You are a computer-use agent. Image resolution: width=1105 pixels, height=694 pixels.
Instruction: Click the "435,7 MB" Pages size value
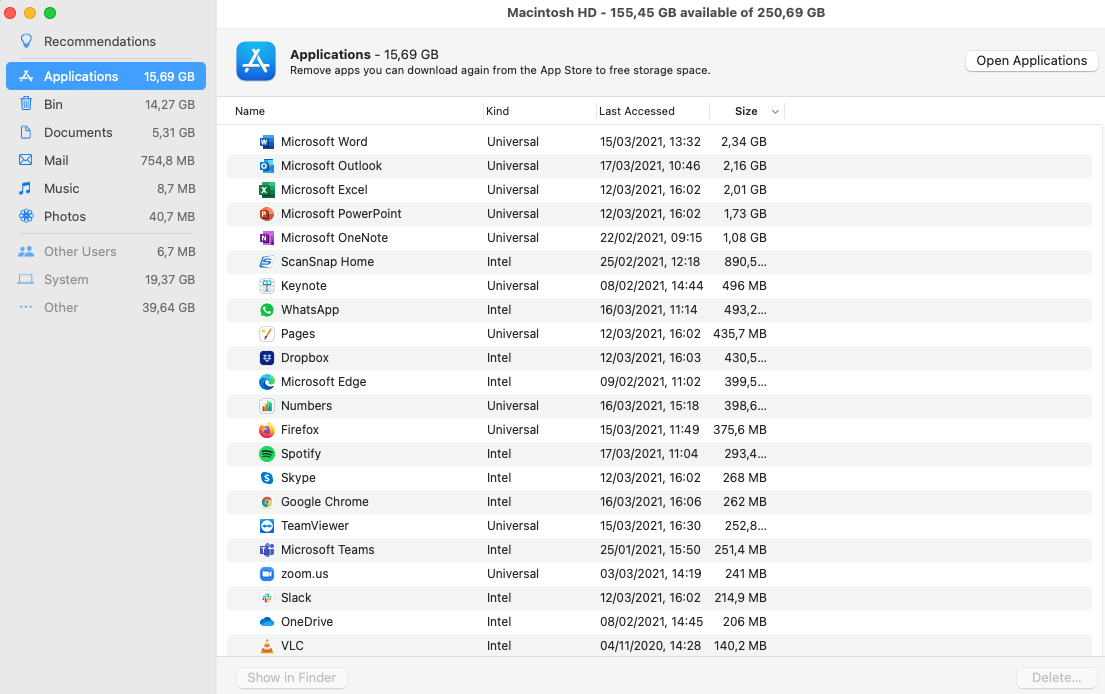[740, 333]
